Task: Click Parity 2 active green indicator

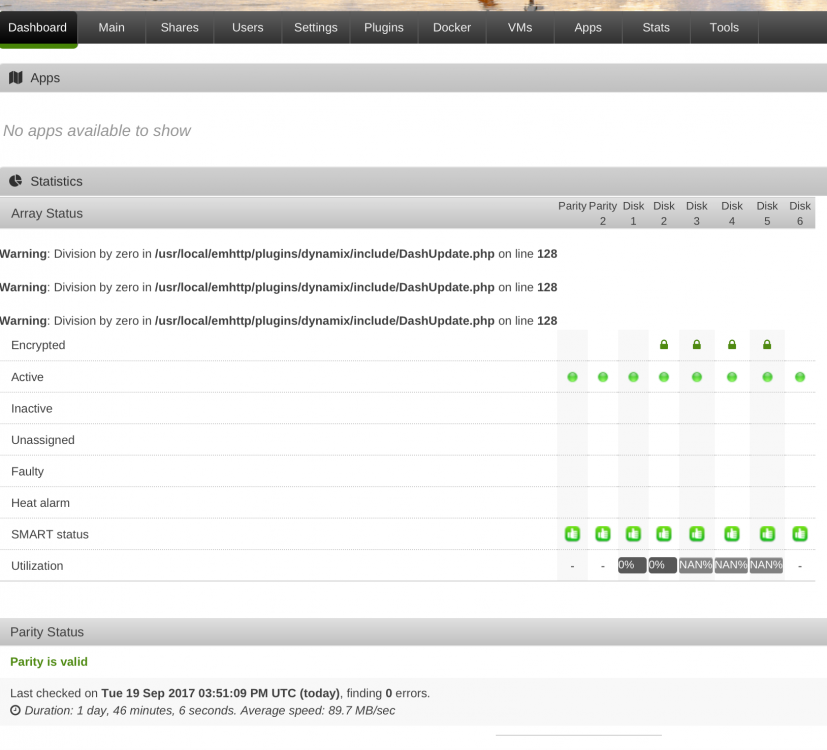Action: pos(603,377)
